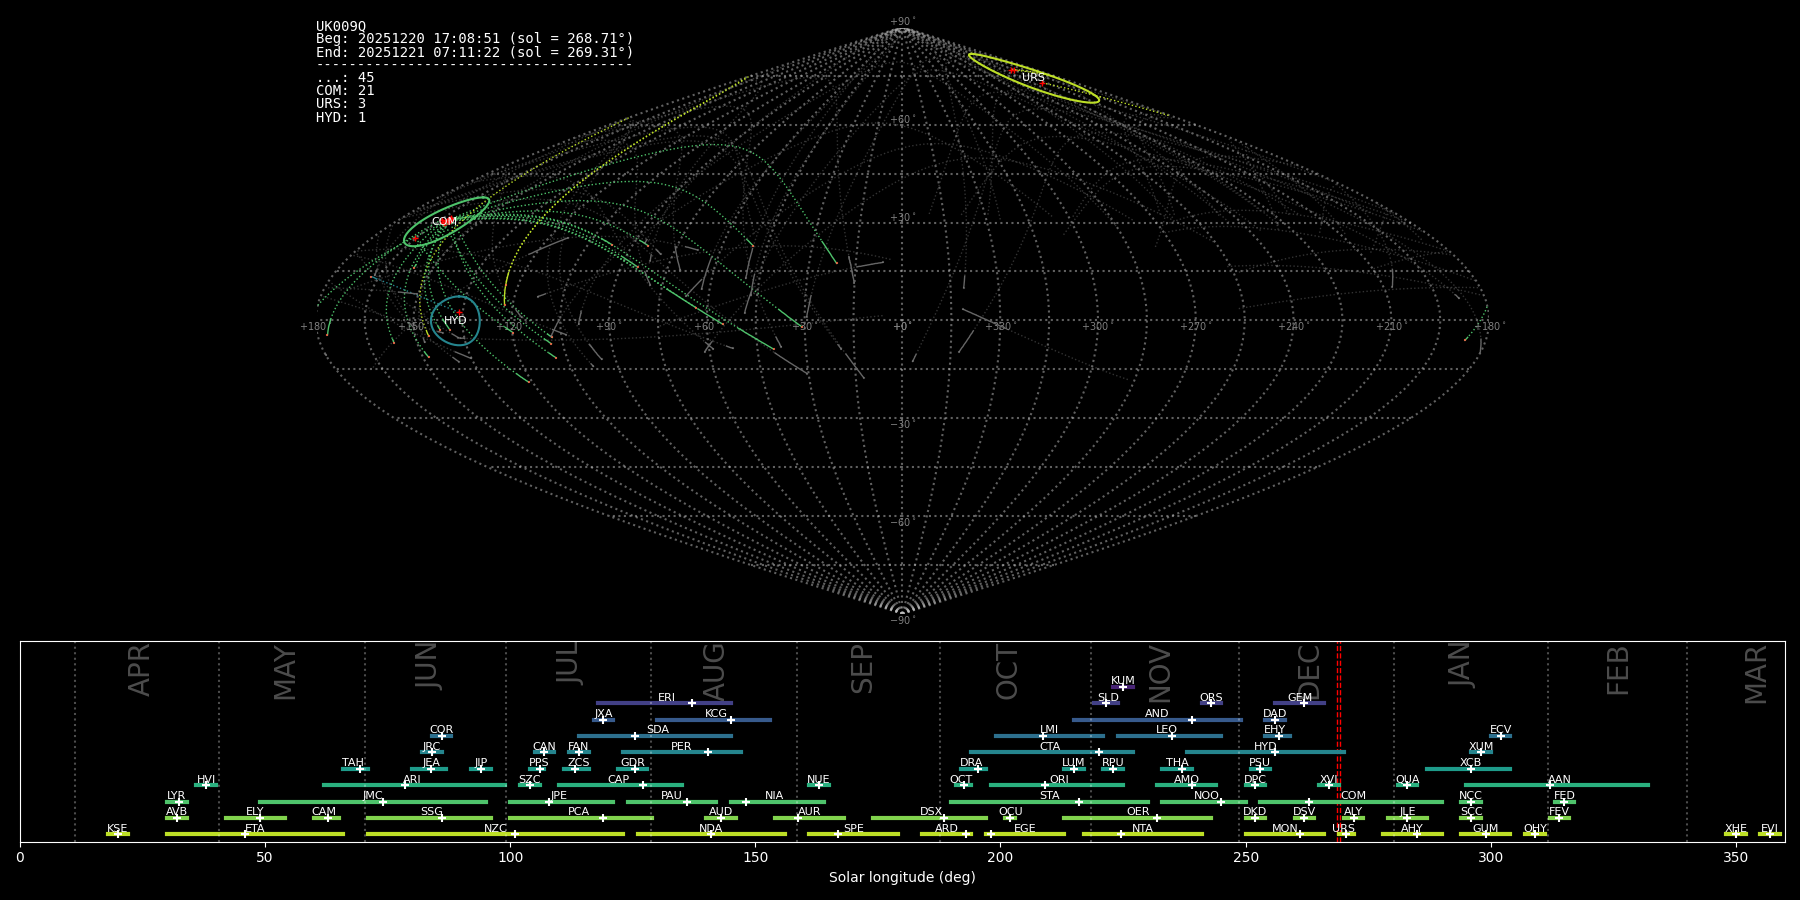Click the red dashed current-date marker
This screenshot has width=1800, height=900.
tap(1339, 740)
